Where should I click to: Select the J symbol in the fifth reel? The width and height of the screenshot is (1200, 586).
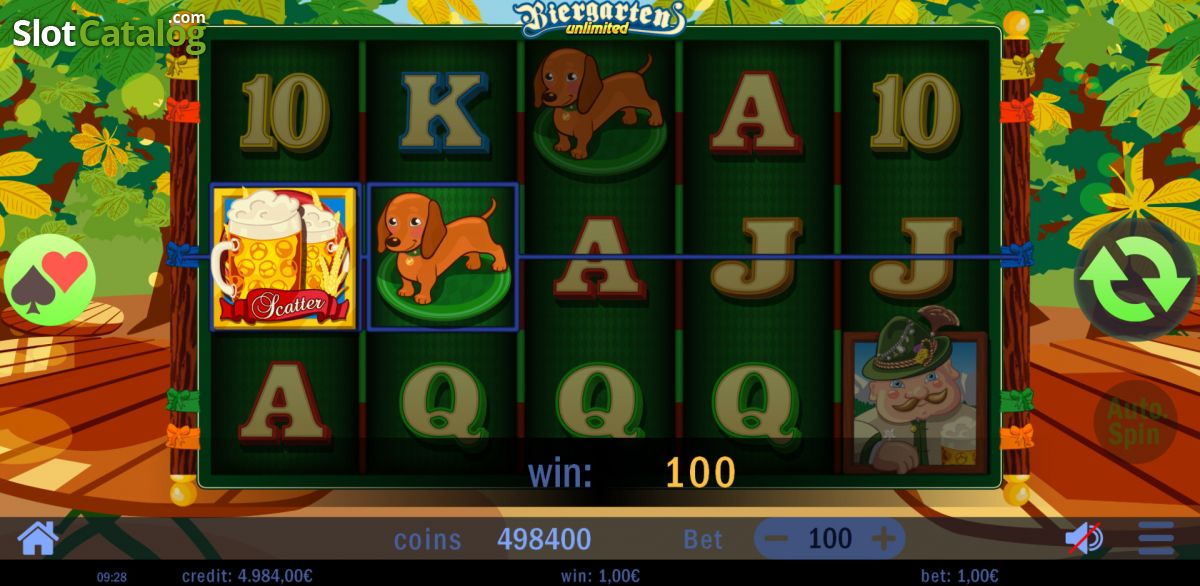[x=916, y=258]
